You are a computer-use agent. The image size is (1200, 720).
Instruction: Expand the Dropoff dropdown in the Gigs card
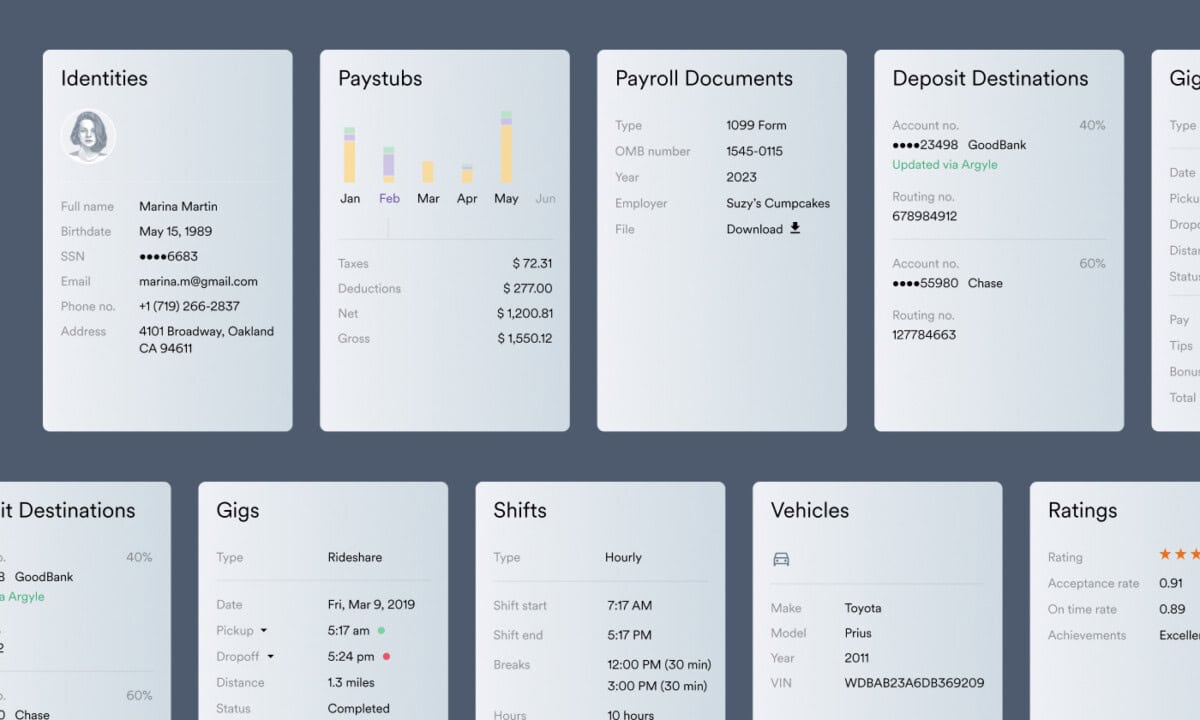268,656
